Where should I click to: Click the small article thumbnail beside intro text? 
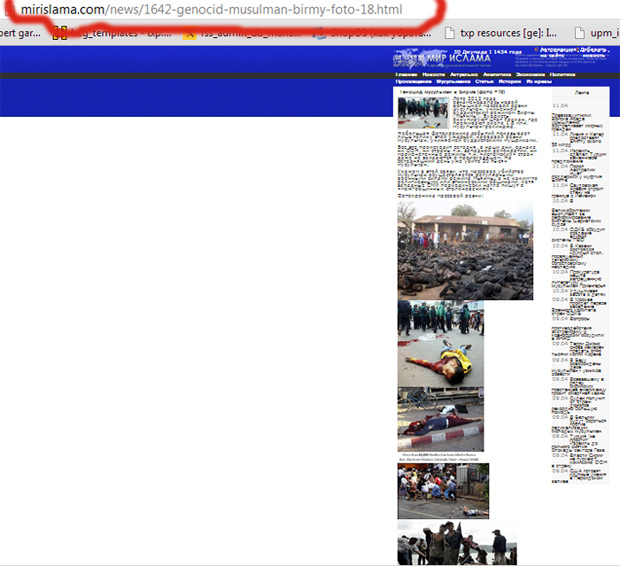pyautogui.click(x=423, y=112)
